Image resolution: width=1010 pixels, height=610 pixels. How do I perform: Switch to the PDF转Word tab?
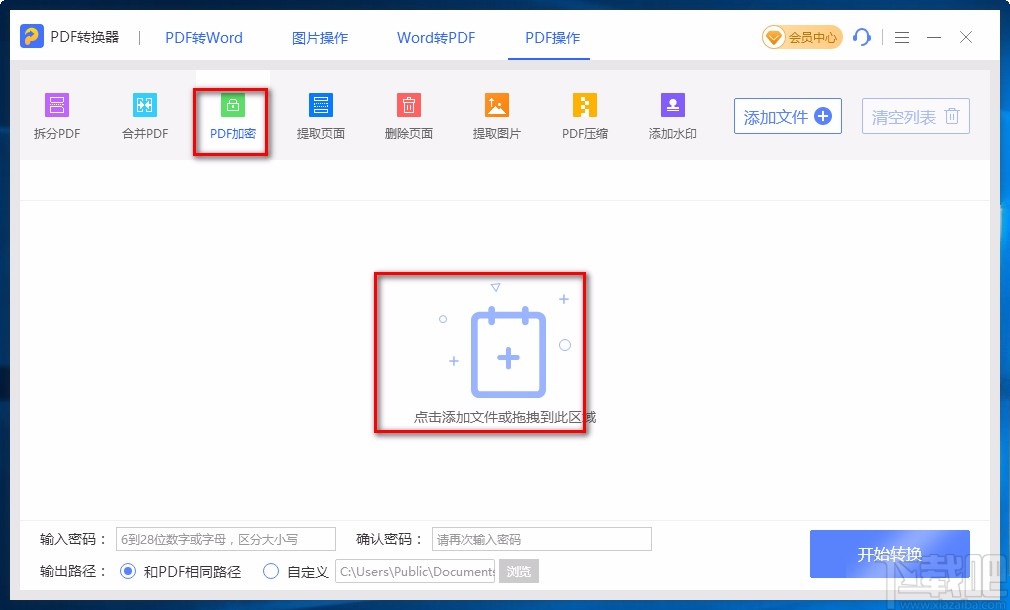coord(204,37)
